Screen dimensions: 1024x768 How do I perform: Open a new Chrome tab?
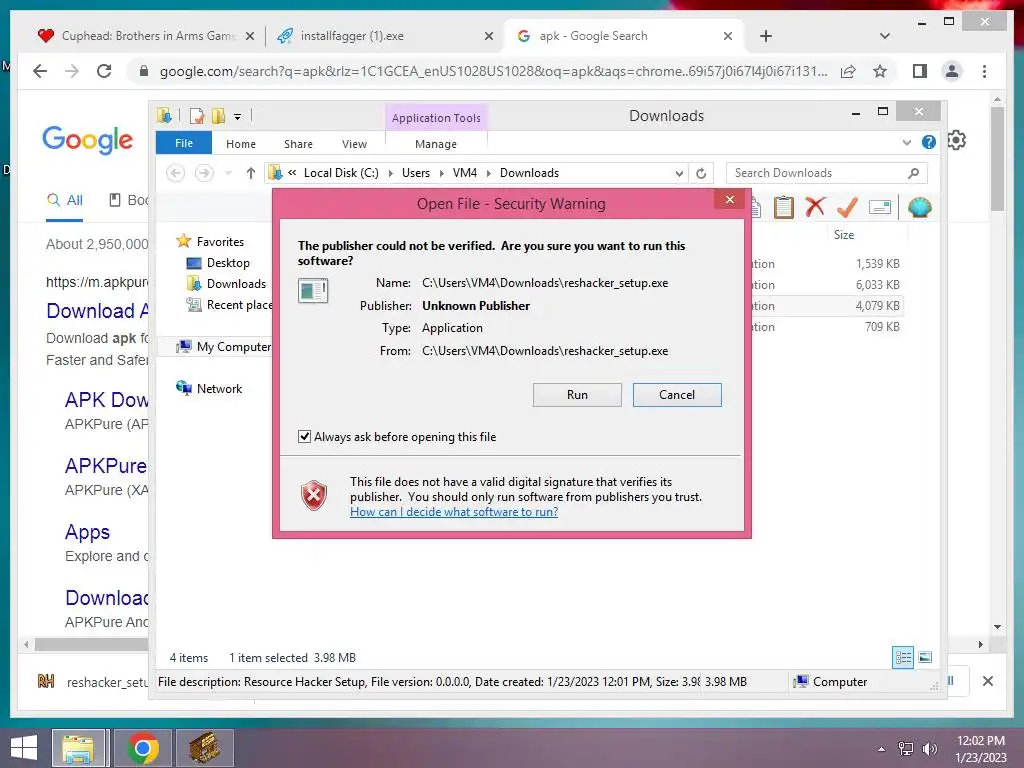[x=766, y=36]
